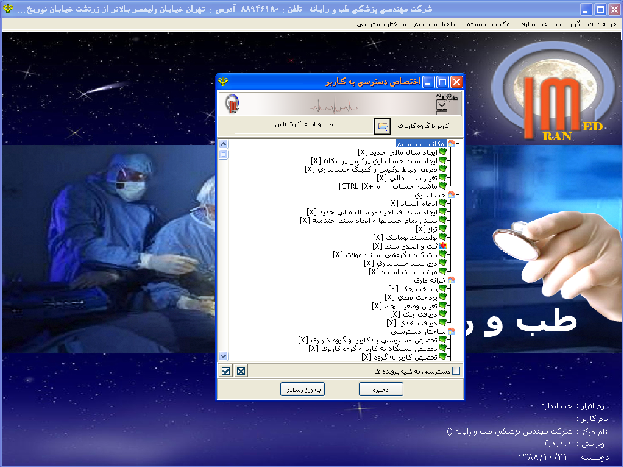Open the user selection browse button
Image resolution: width=623 pixels, height=467 pixels.
(382, 126)
